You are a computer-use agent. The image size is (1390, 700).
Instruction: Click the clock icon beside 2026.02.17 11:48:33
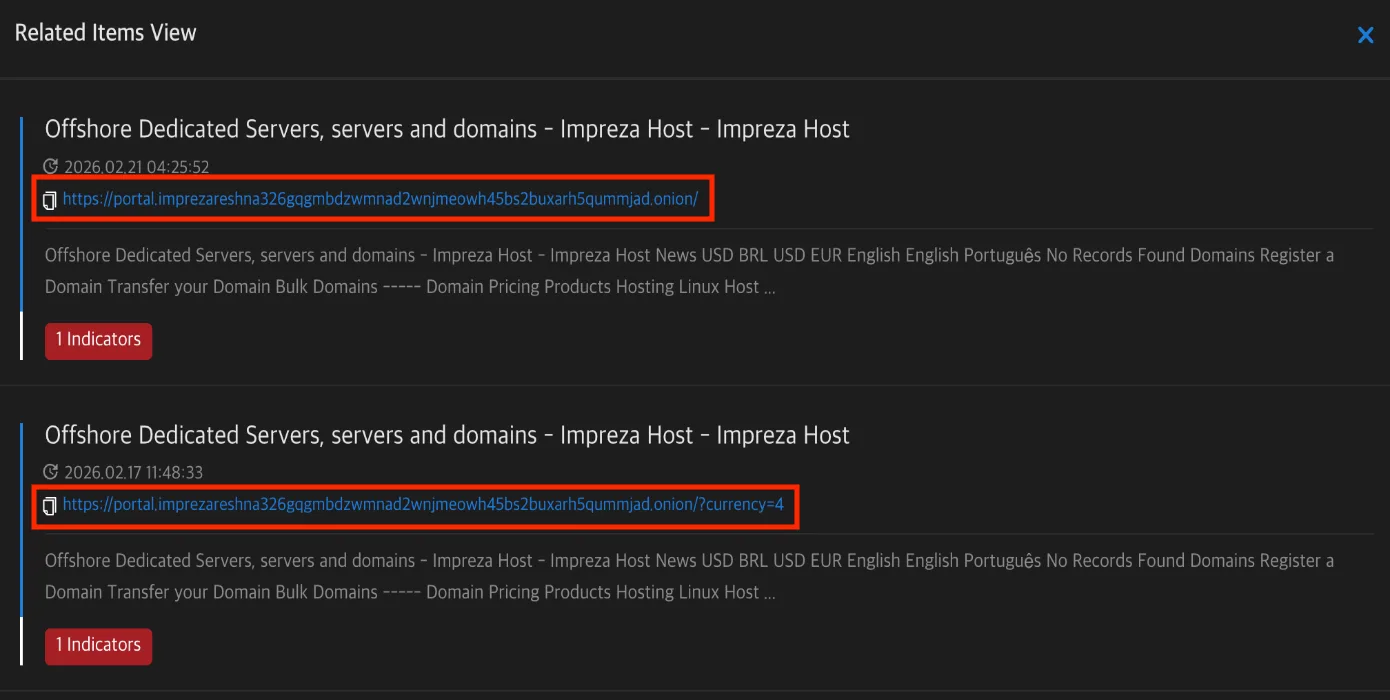51,472
